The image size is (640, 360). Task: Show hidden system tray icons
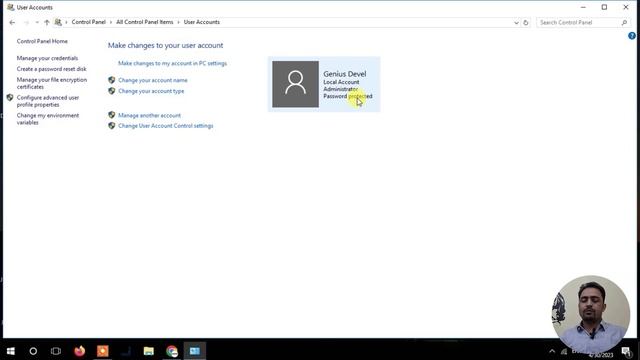pos(552,351)
